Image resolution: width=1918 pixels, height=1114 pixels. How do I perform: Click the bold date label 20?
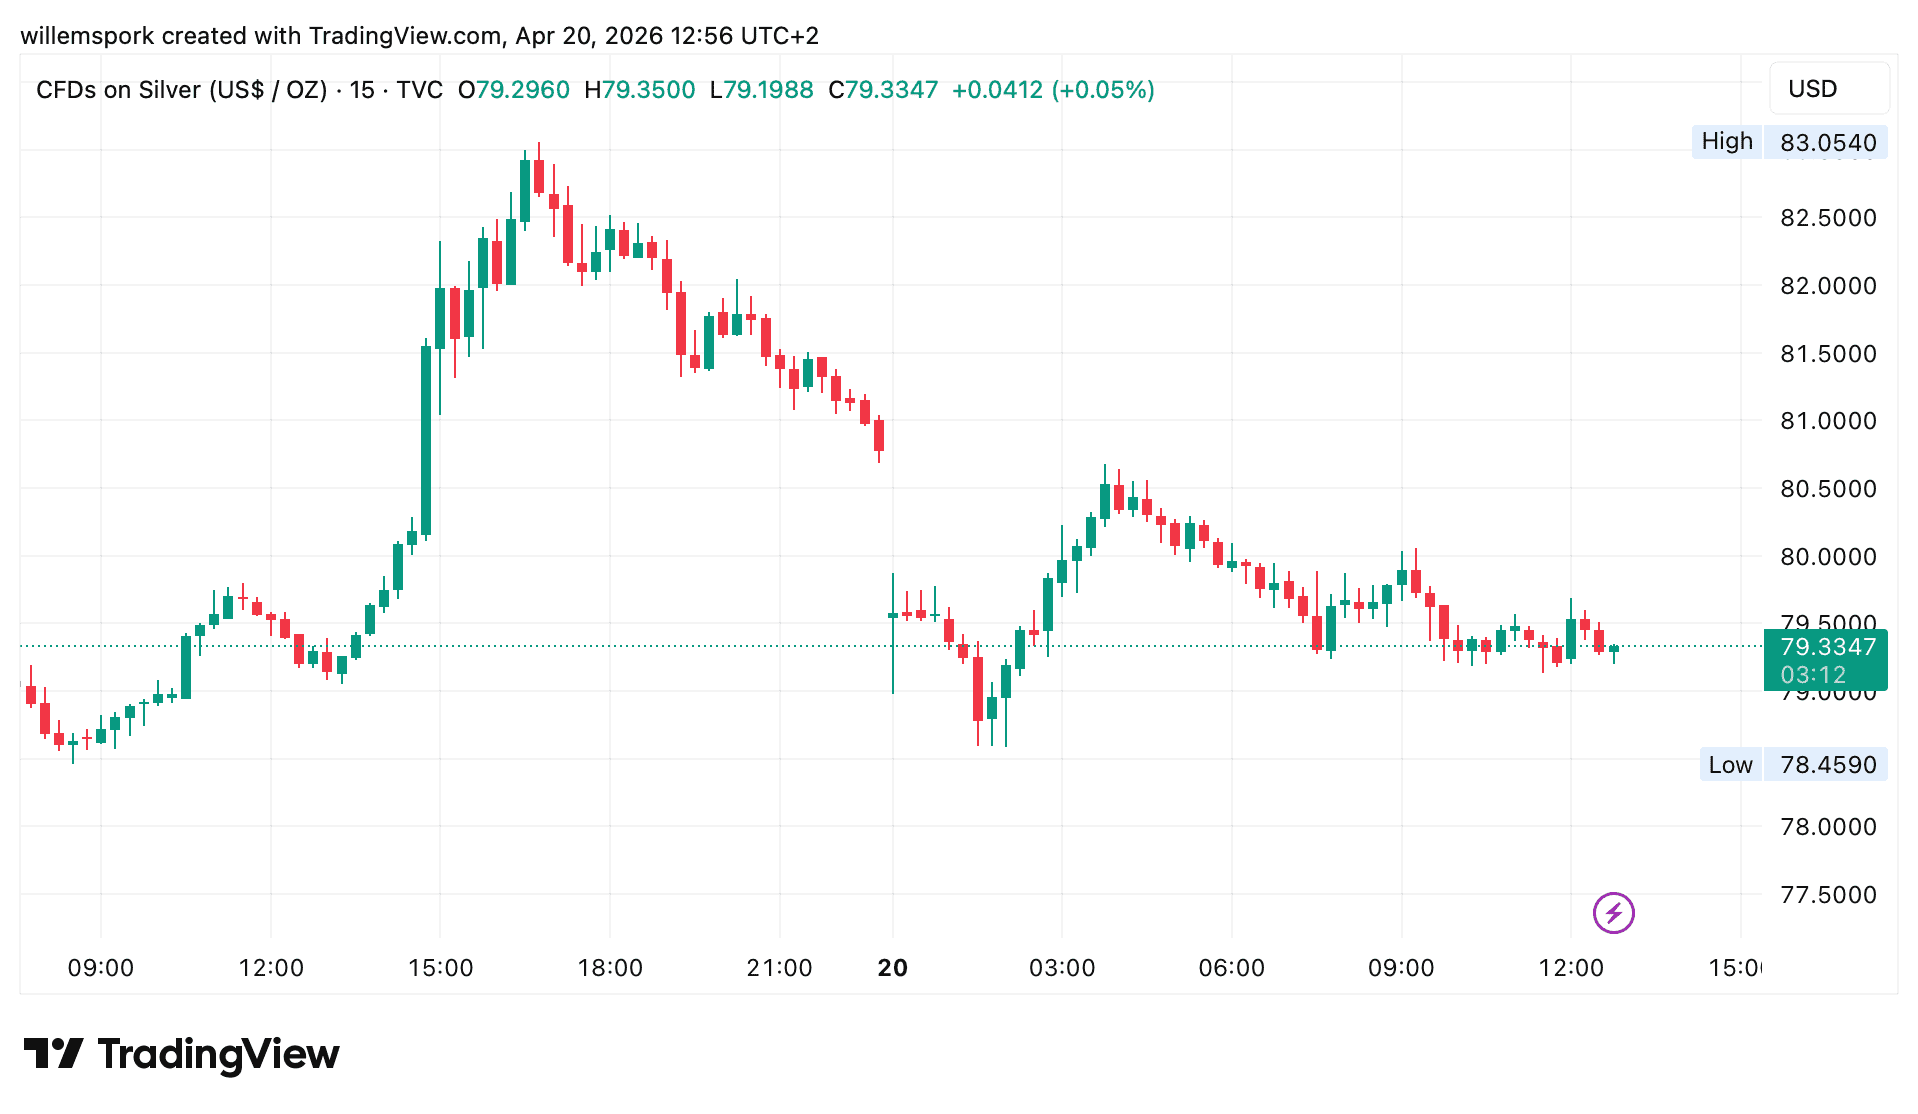tap(892, 968)
